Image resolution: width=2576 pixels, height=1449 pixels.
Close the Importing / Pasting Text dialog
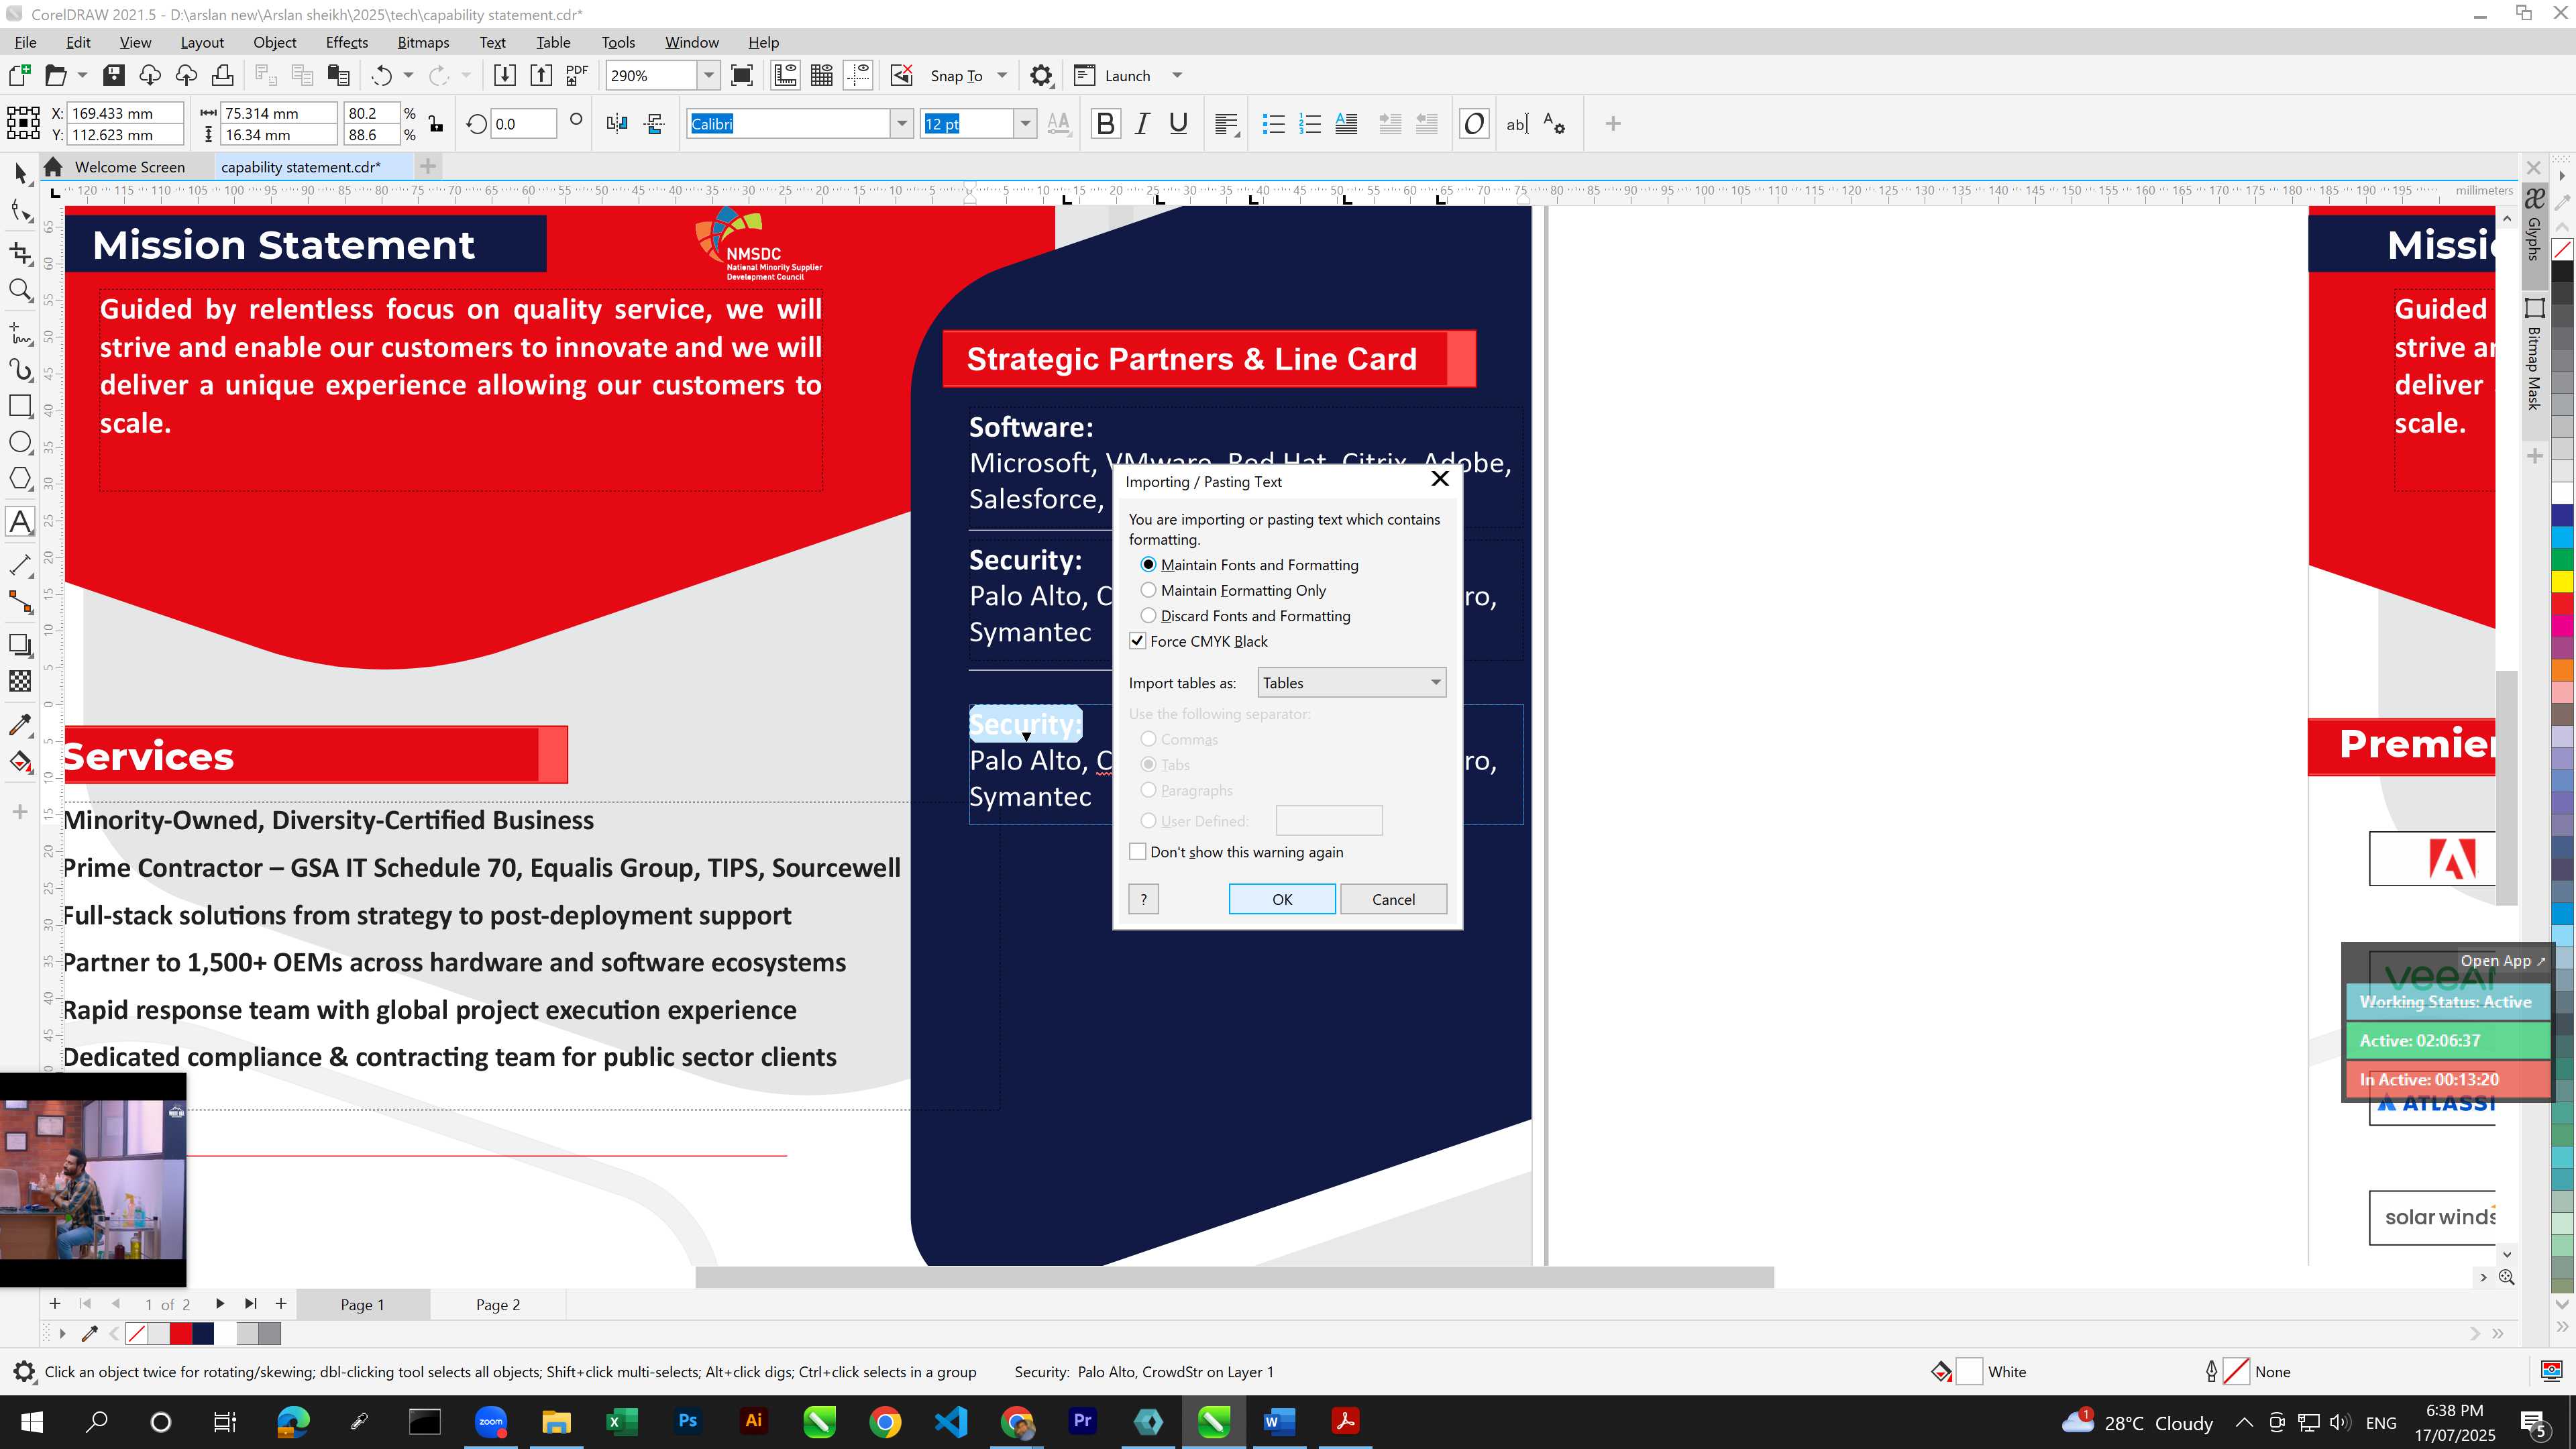pyautogui.click(x=1440, y=479)
